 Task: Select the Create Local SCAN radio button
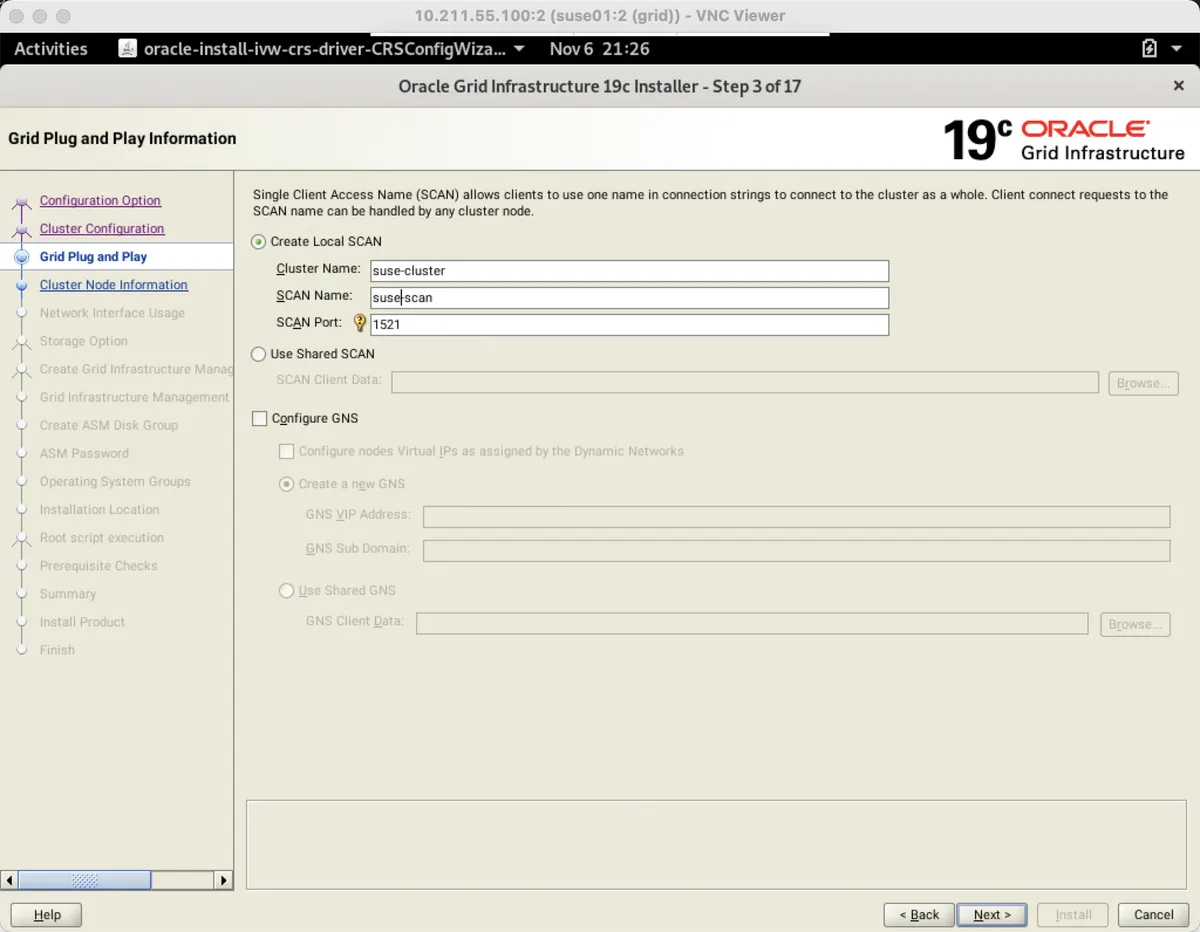click(x=258, y=241)
